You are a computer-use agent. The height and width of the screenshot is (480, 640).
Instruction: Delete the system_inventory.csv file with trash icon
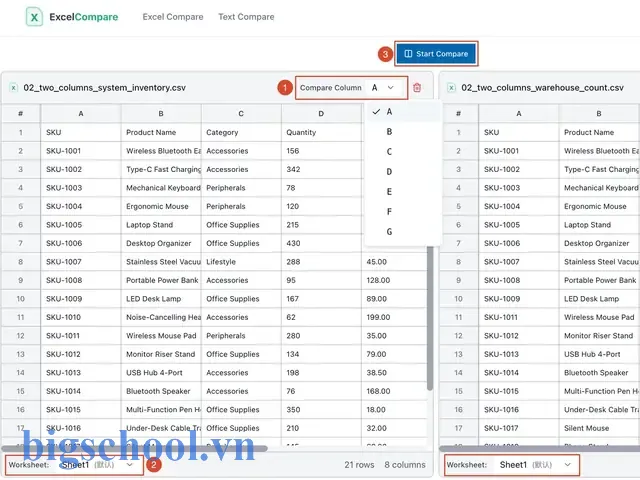click(417, 87)
